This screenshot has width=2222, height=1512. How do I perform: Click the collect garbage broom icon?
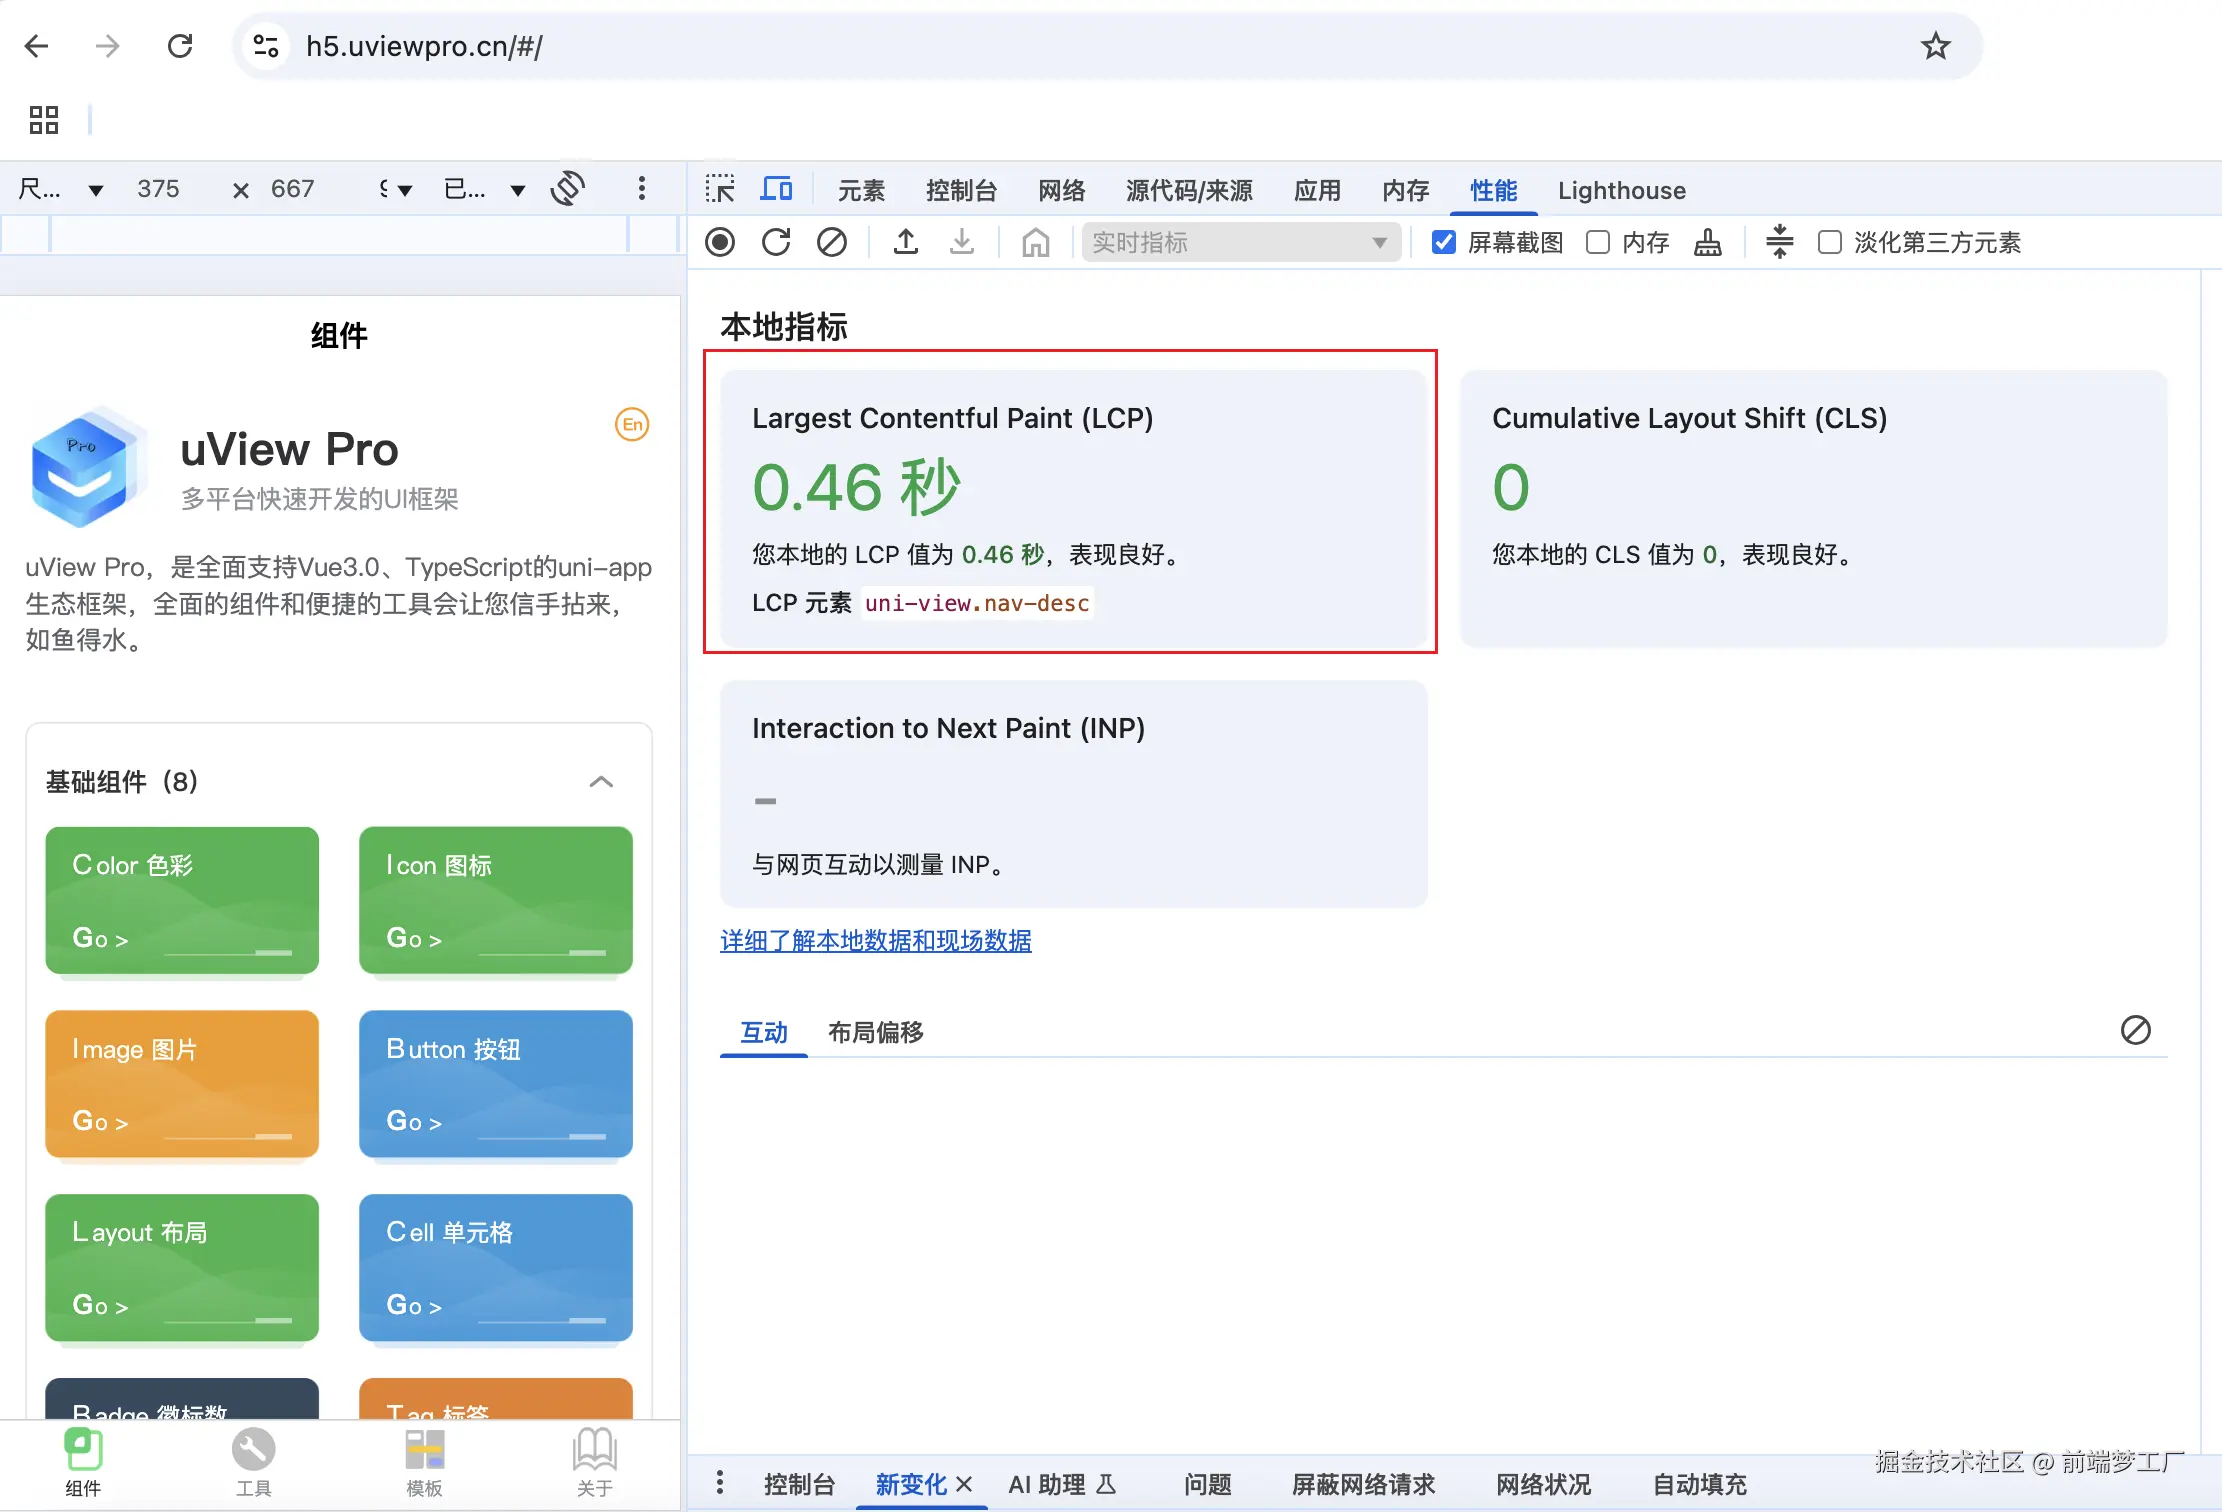[1708, 243]
